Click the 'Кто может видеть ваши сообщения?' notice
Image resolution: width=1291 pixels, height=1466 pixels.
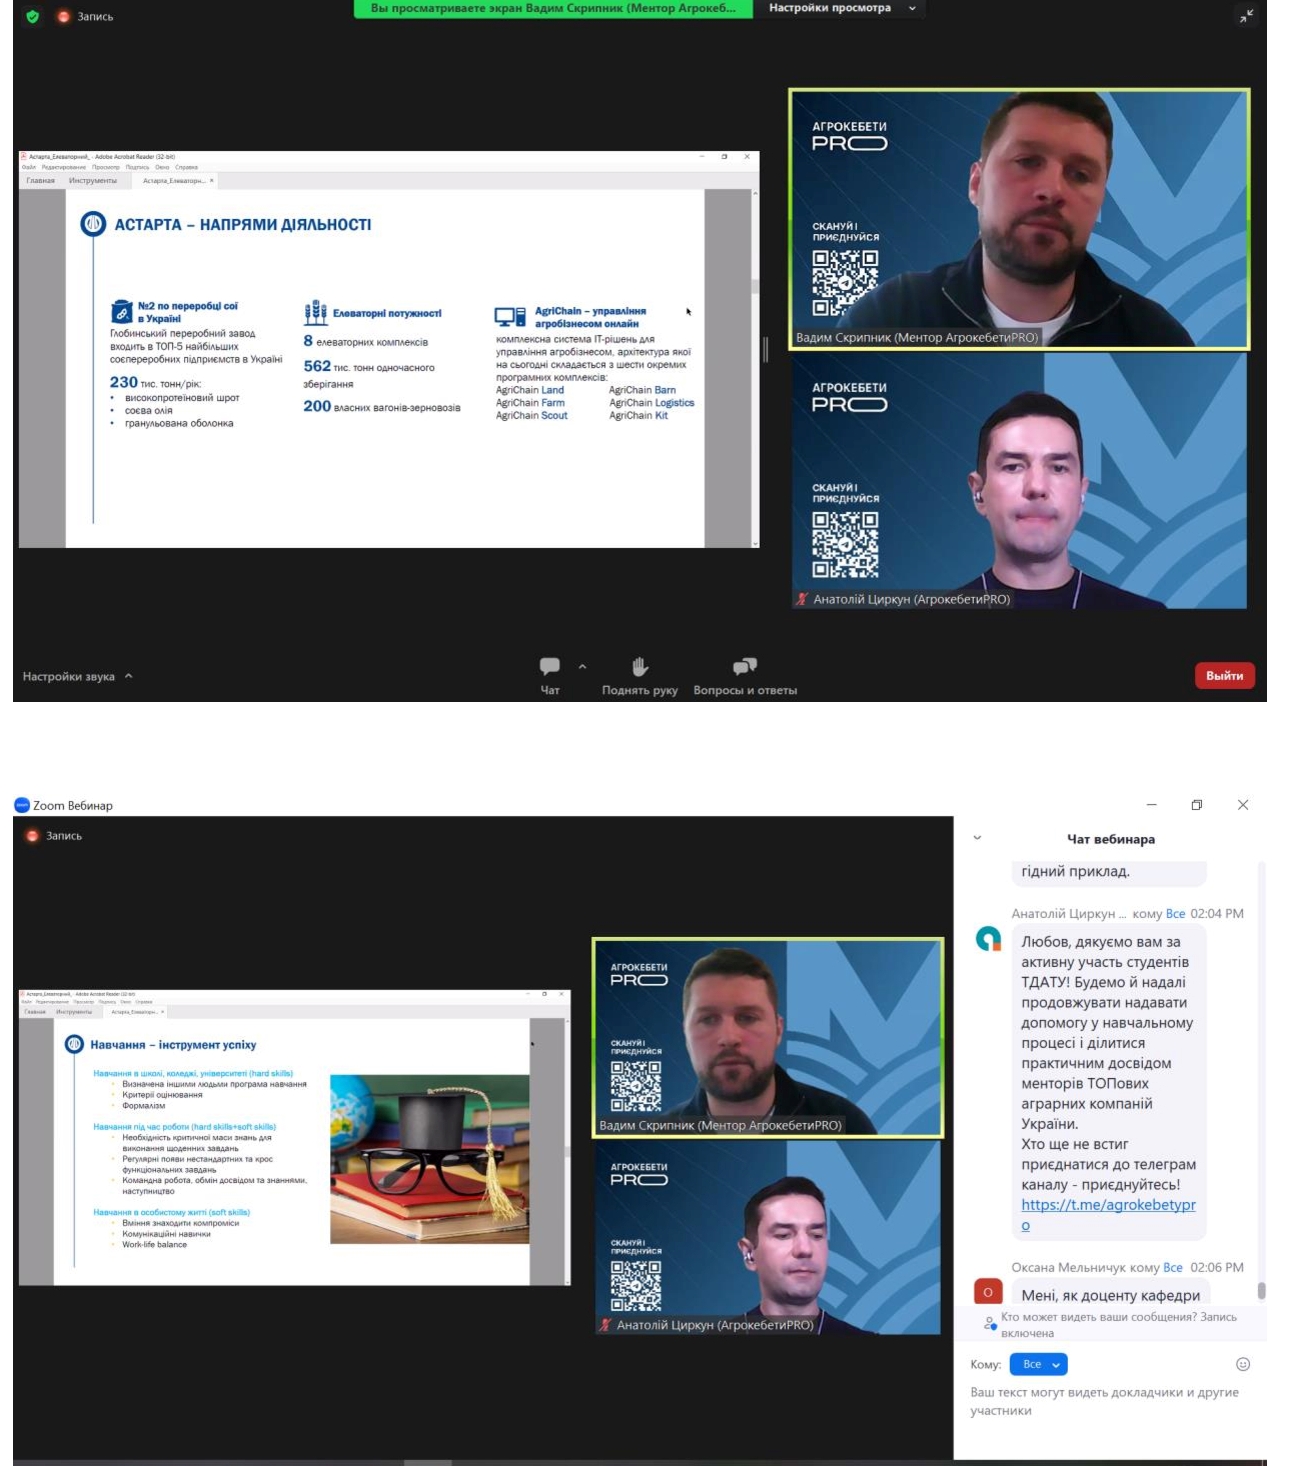click(x=1119, y=1324)
